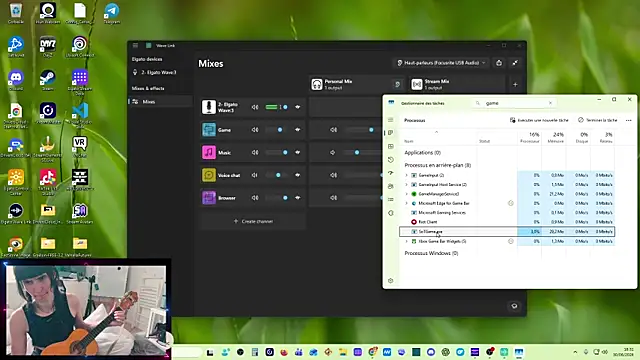Mute Browser in the Personal Mix column
640x360 pixels.
tap(333, 198)
